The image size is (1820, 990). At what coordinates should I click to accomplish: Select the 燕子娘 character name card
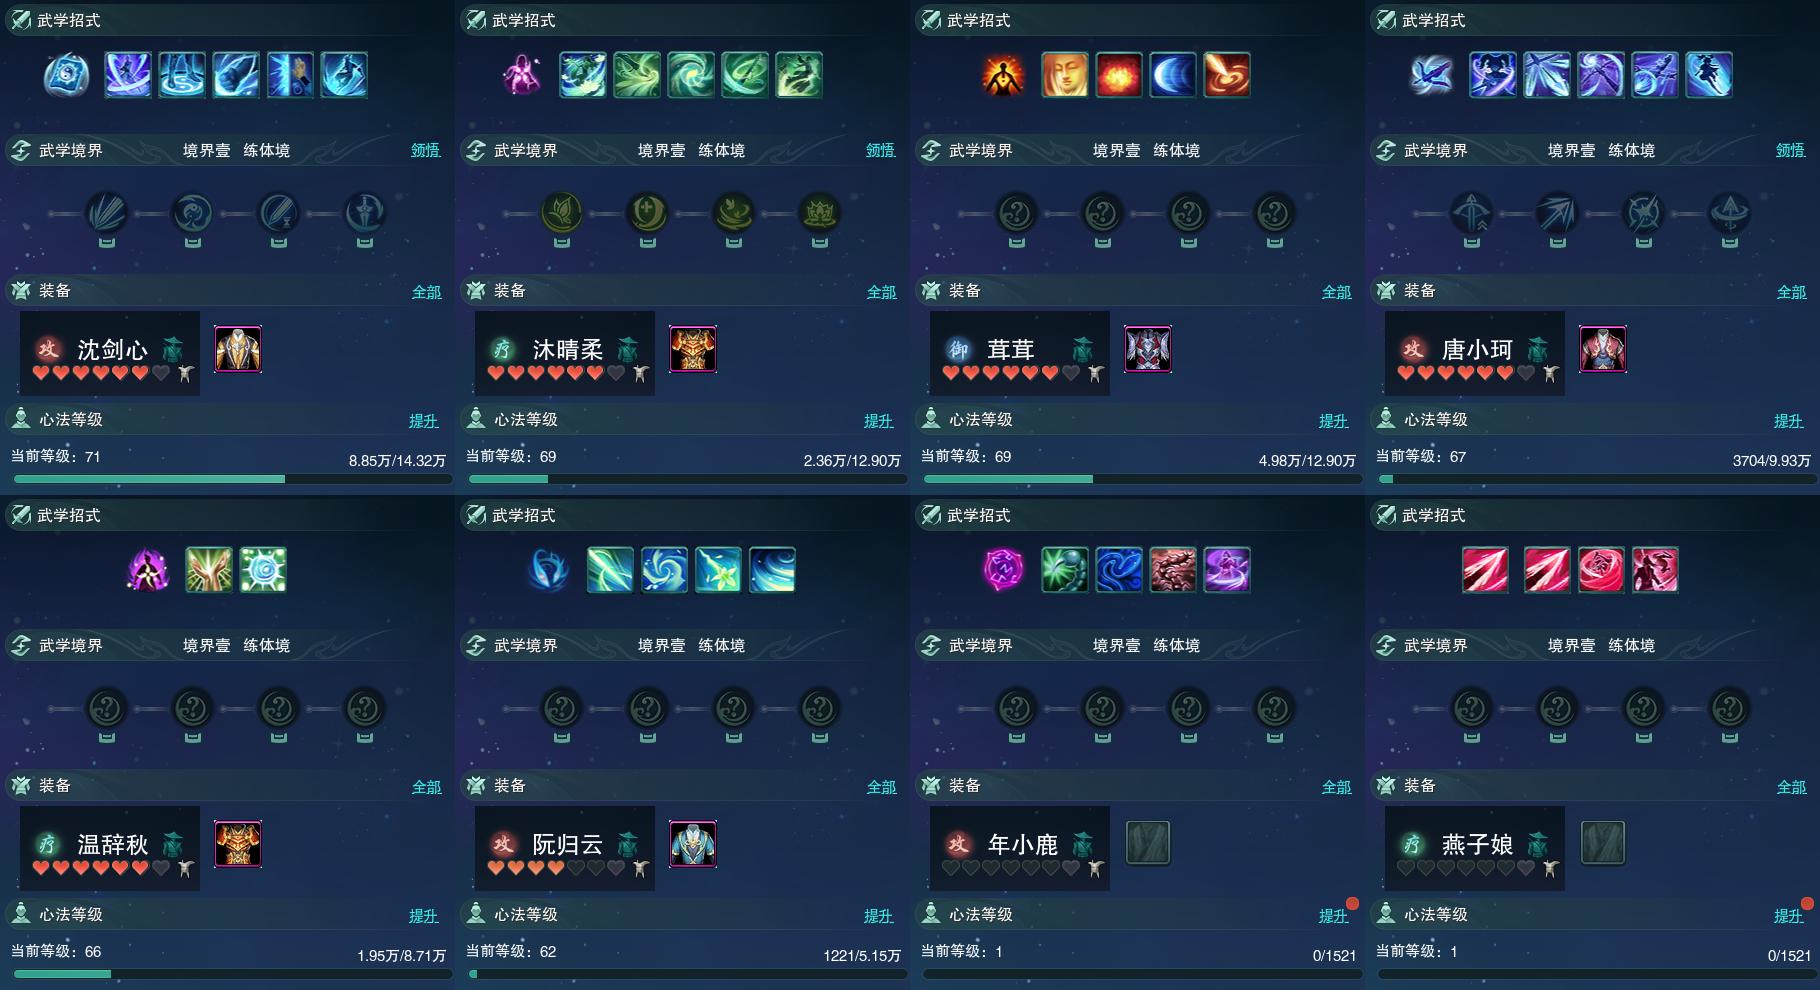click(x=1475, y=848)
